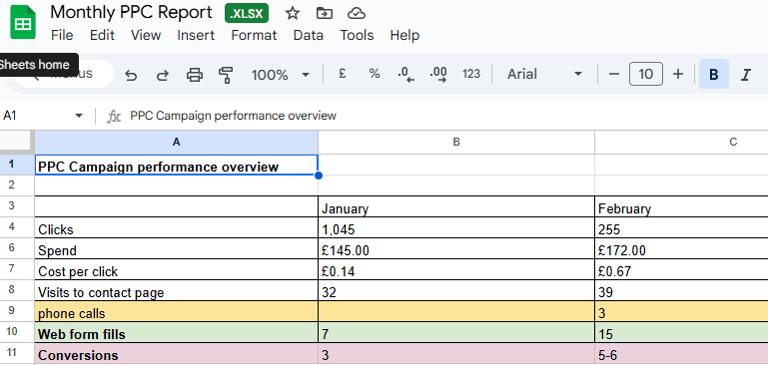This screenshot has height=365, width=768.
Task: Select the Conversions cell in row 11
Action: click(176, 355)
